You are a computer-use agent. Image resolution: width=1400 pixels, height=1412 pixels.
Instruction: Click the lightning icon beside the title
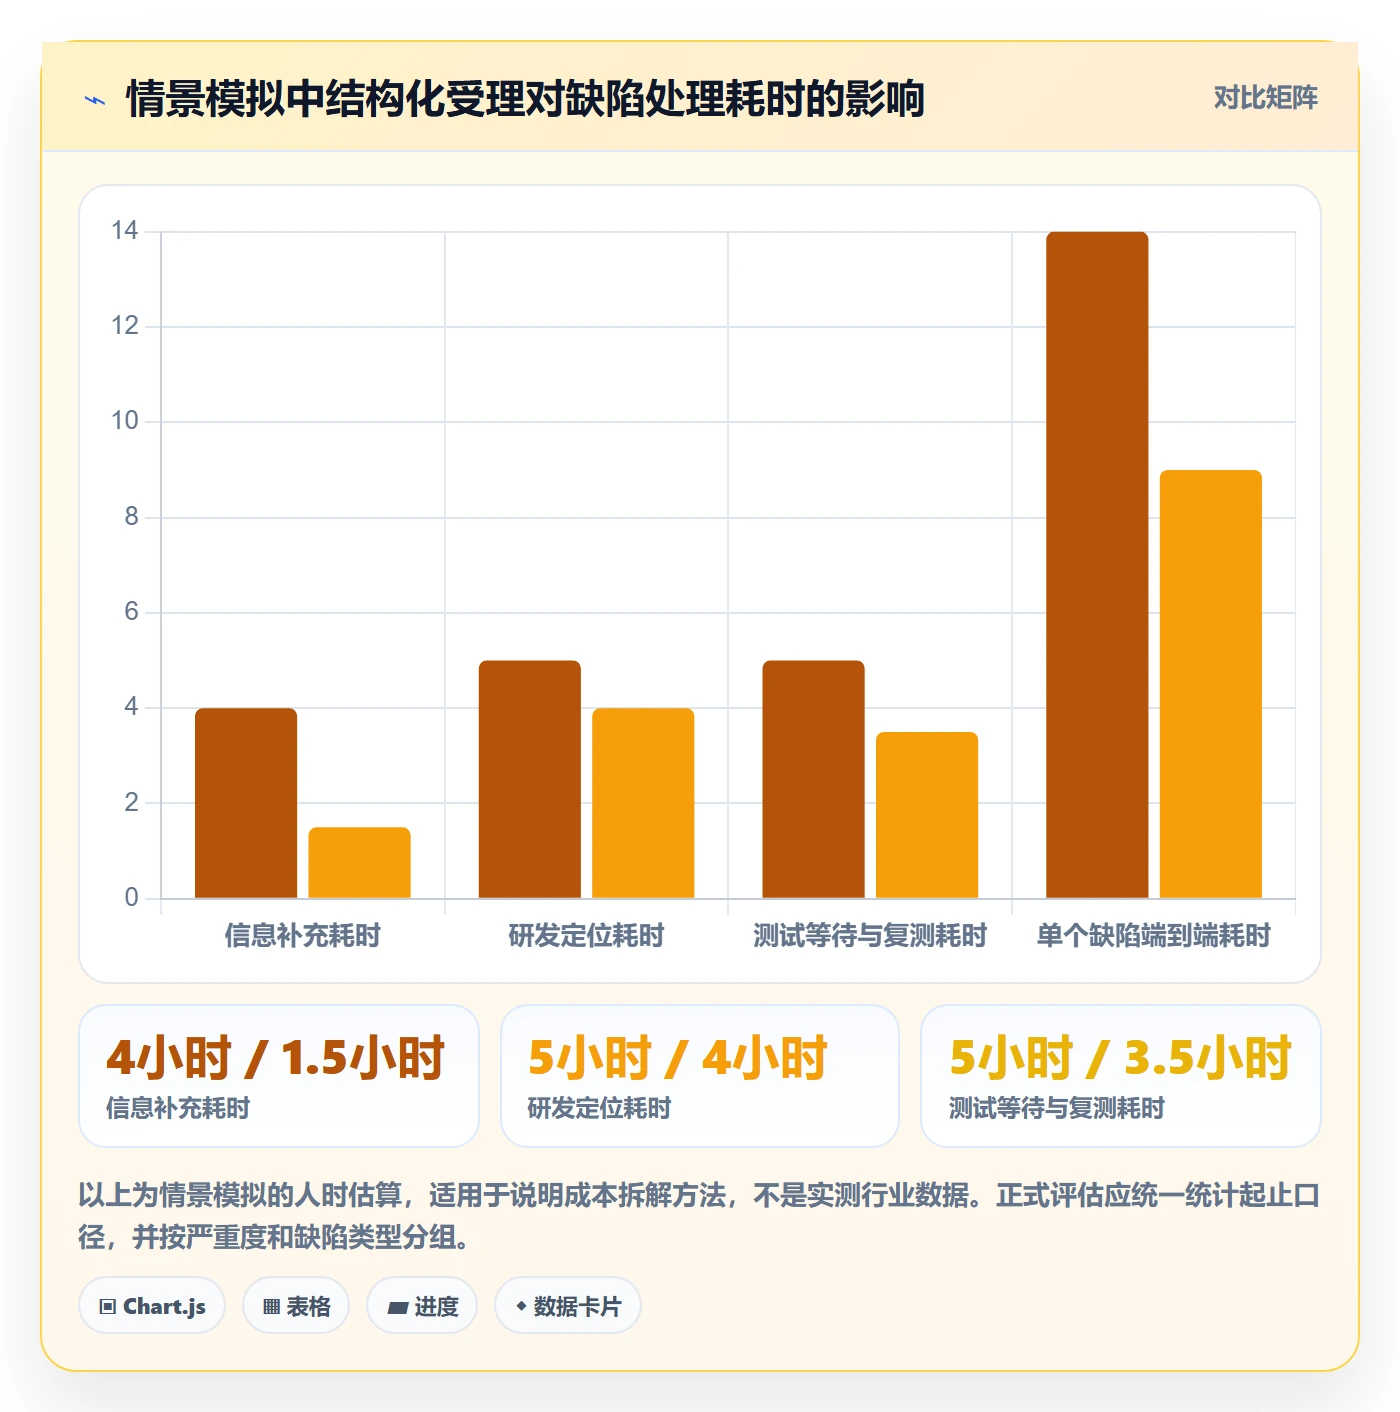click(x=95, y=100)
